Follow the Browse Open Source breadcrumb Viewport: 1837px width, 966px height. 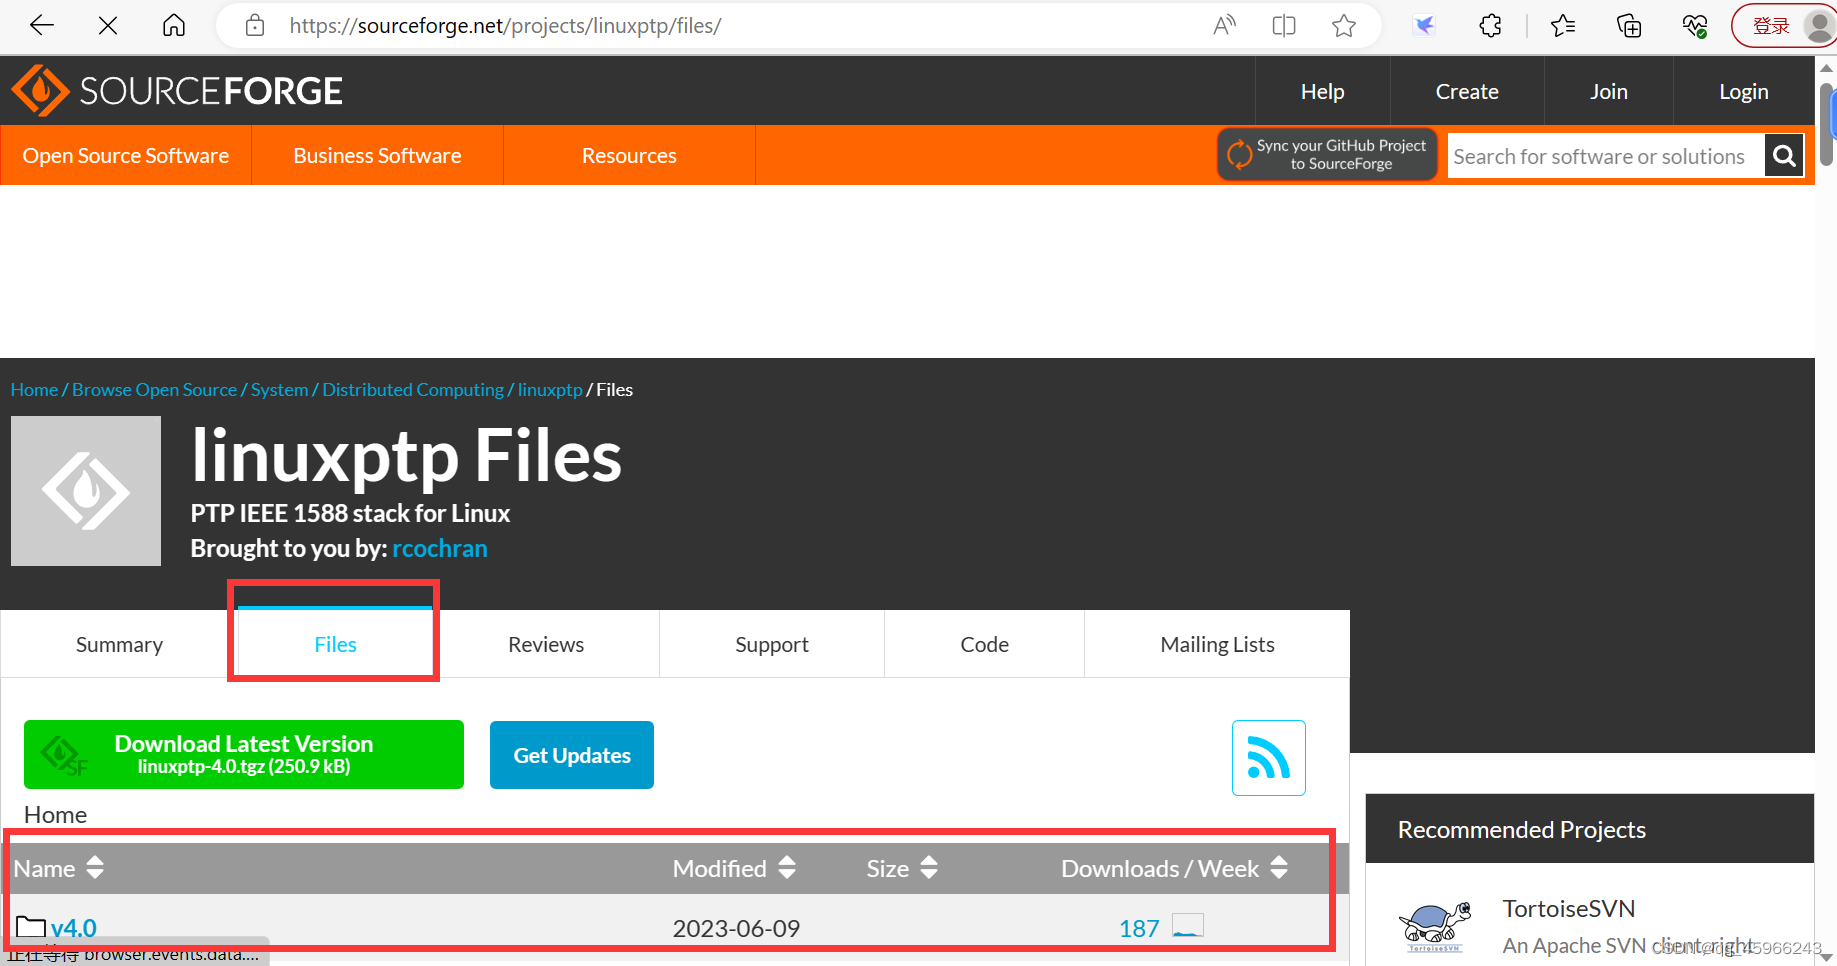coord(154,389)
